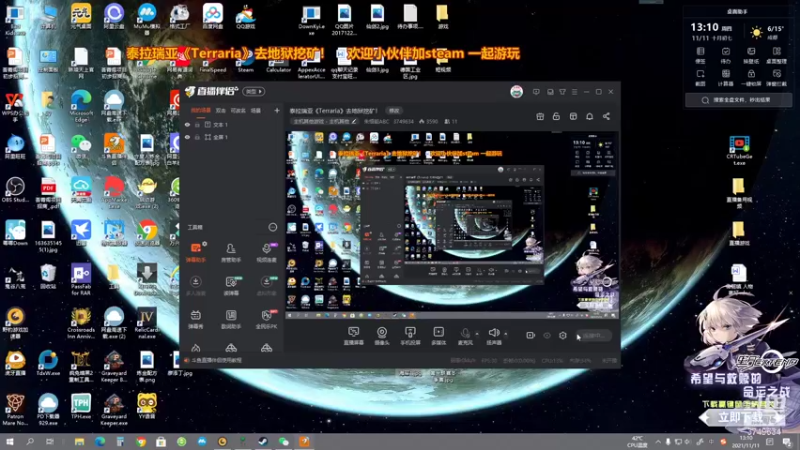Open the Windows Start menu
This screenshot has width=800, height=450.
10,441
